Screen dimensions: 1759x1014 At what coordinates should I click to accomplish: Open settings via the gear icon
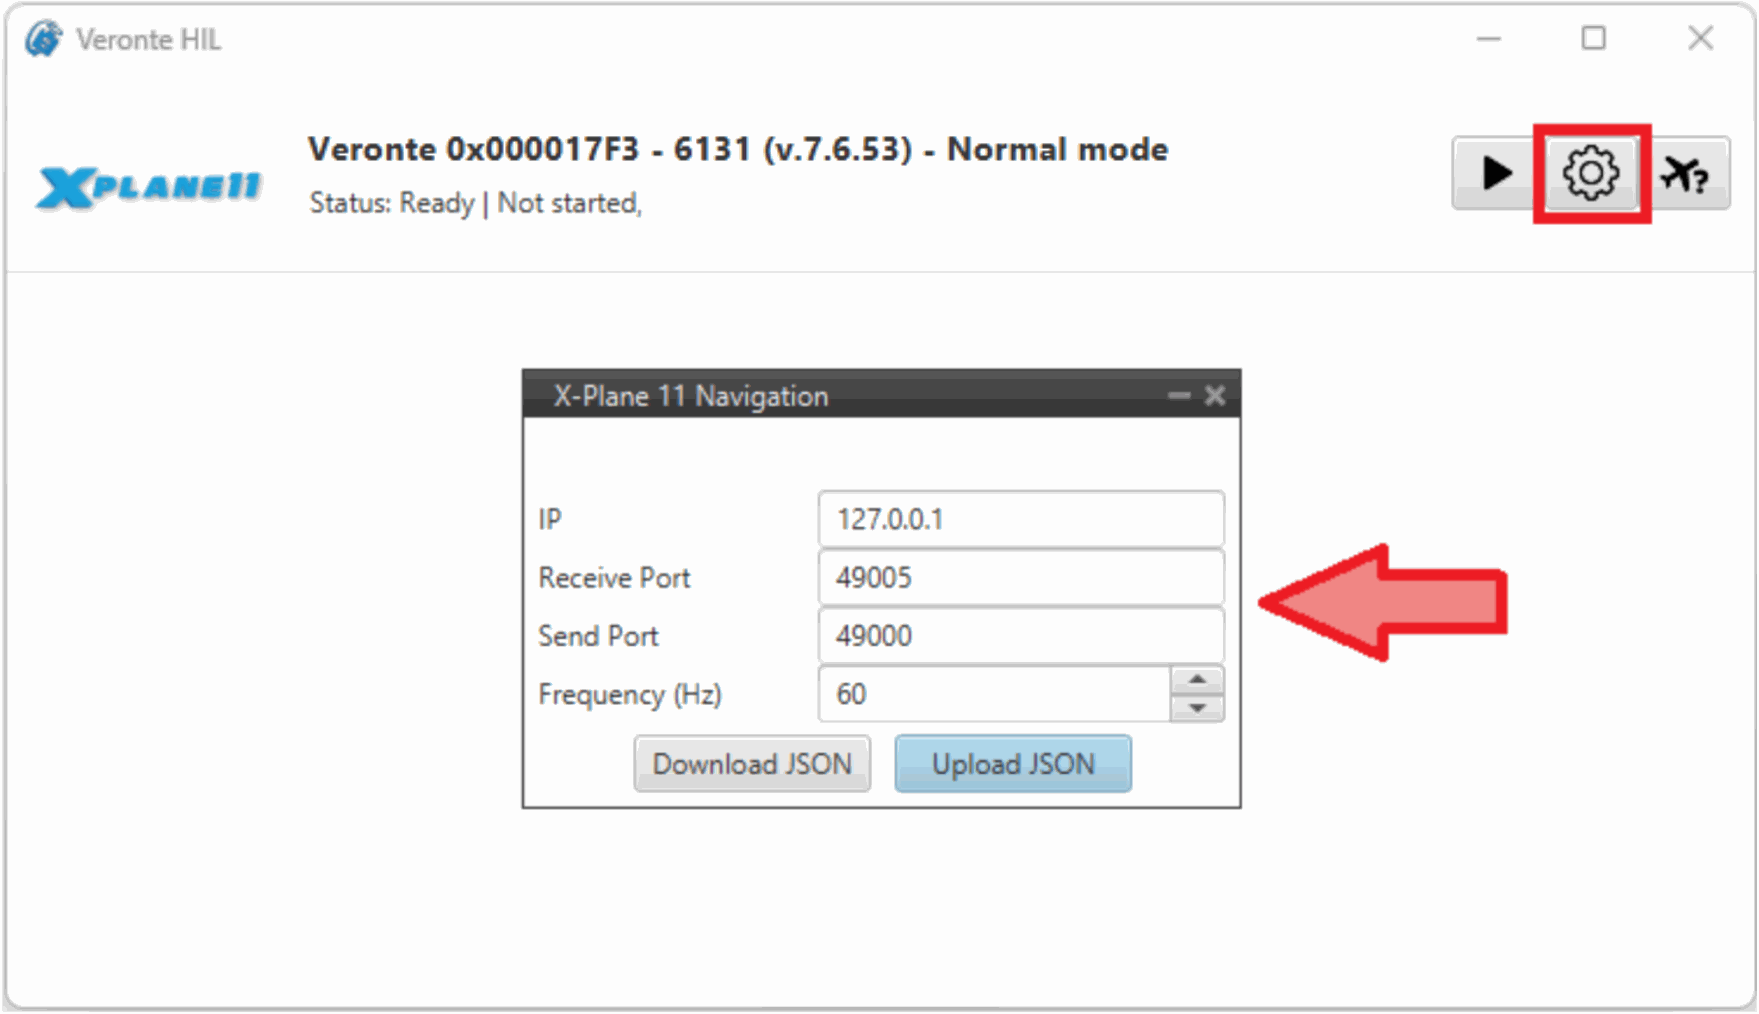click(1590, 173)
